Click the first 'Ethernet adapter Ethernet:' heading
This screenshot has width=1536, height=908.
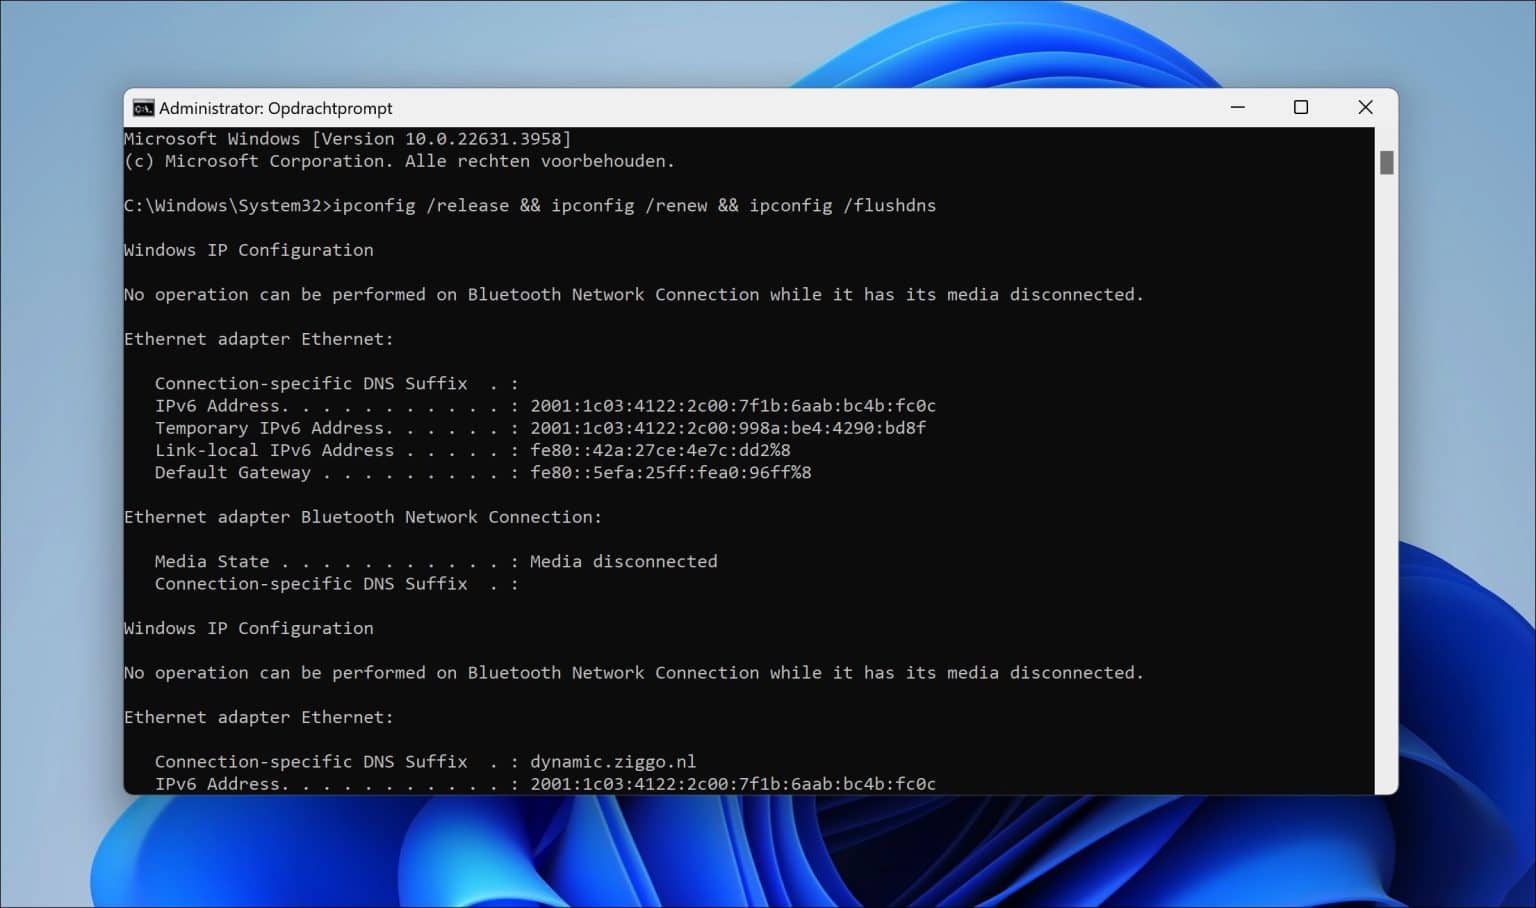pos(259,339)
